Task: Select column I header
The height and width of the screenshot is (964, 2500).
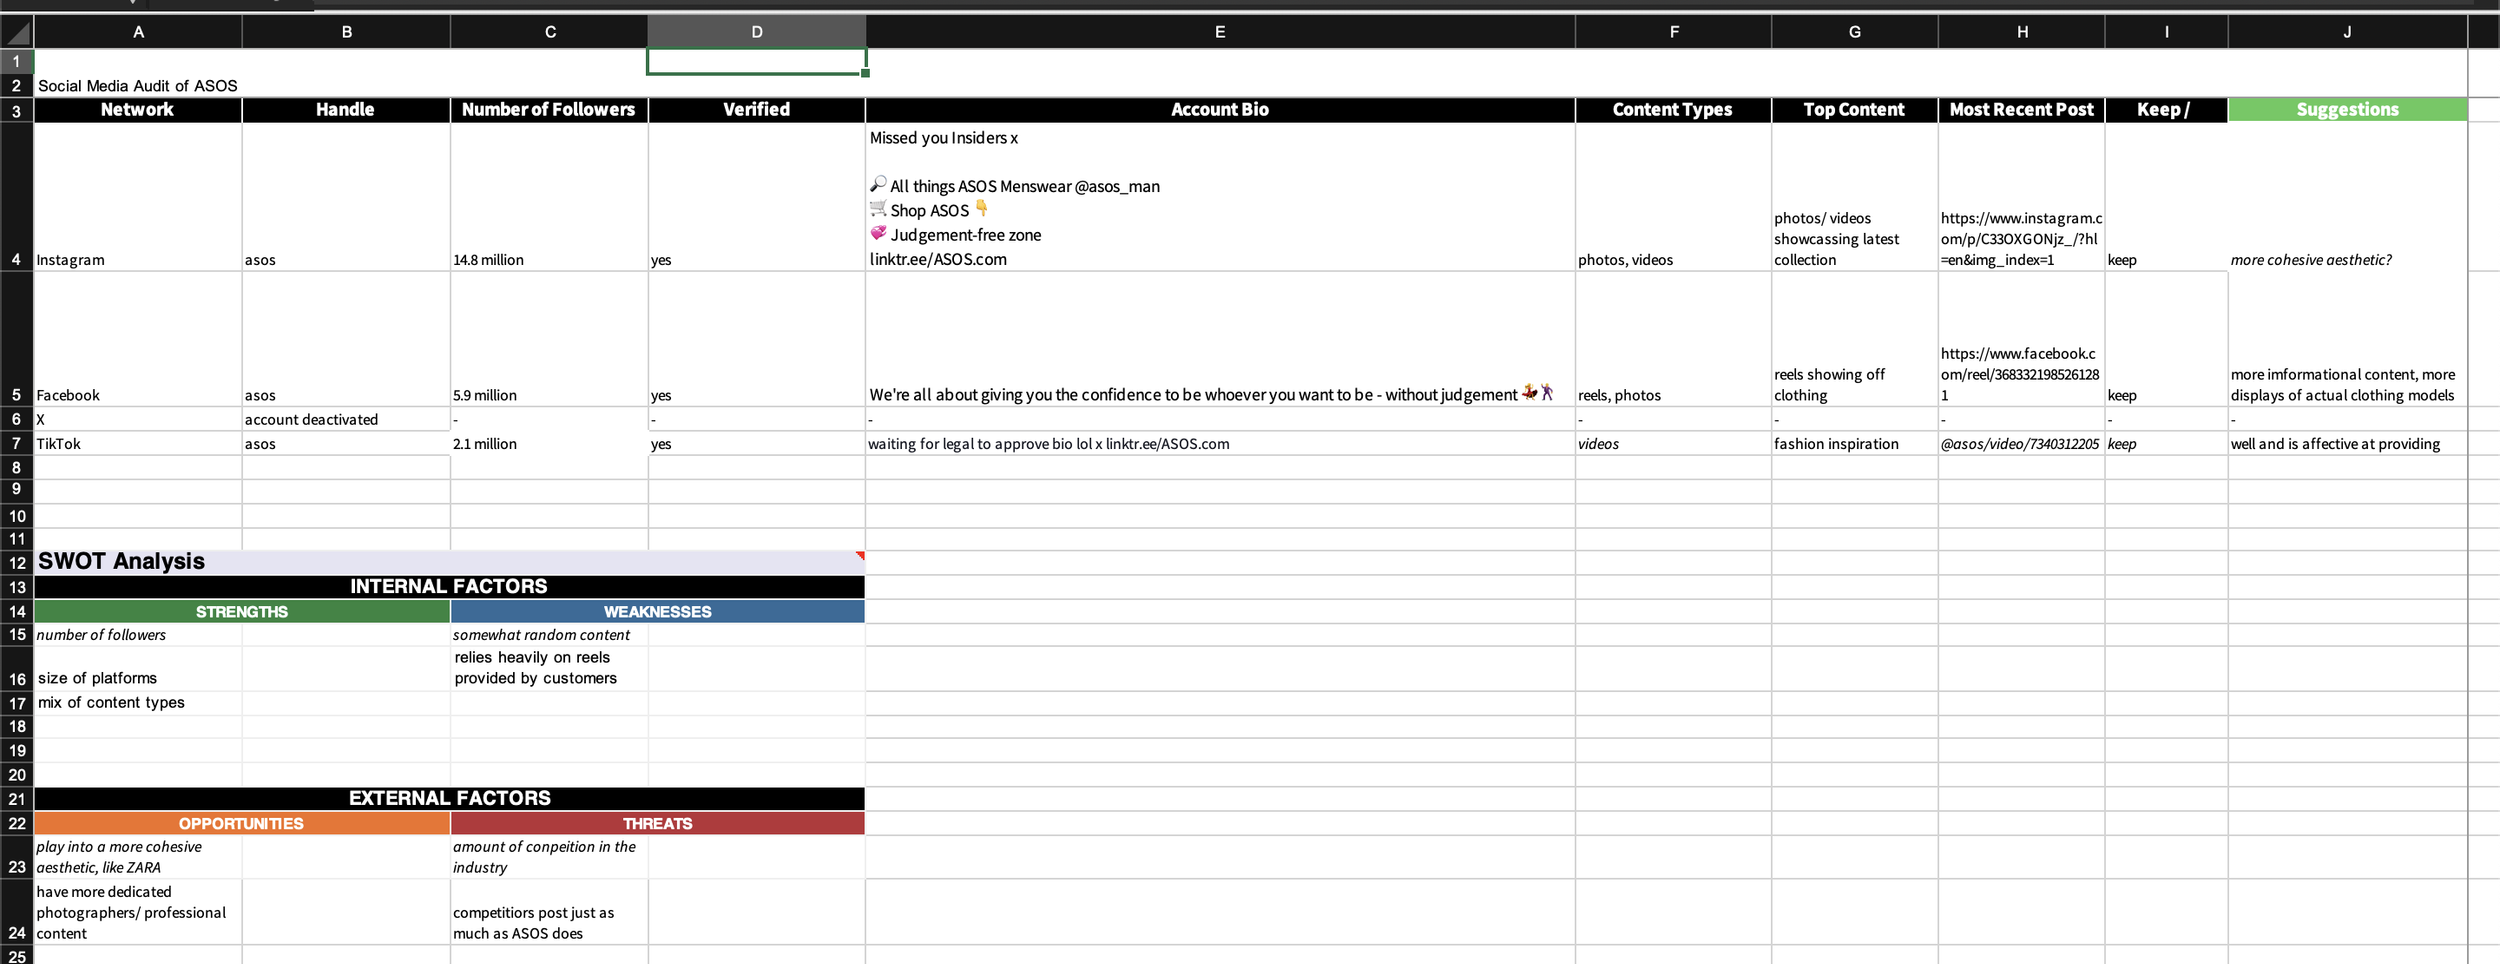Action: point(2166,32)
